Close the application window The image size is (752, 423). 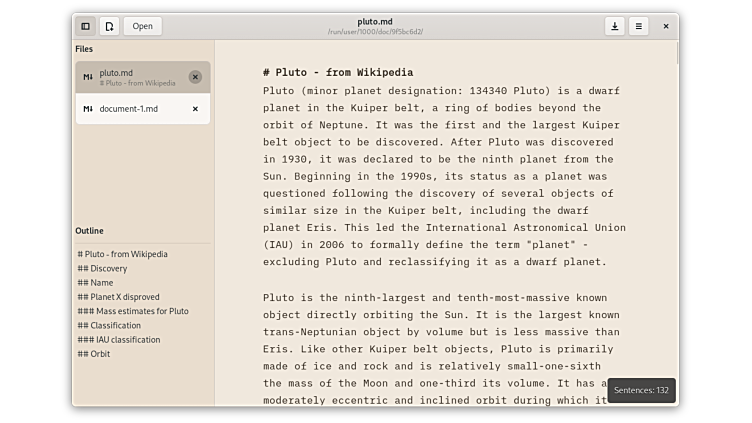coord(666,26)
